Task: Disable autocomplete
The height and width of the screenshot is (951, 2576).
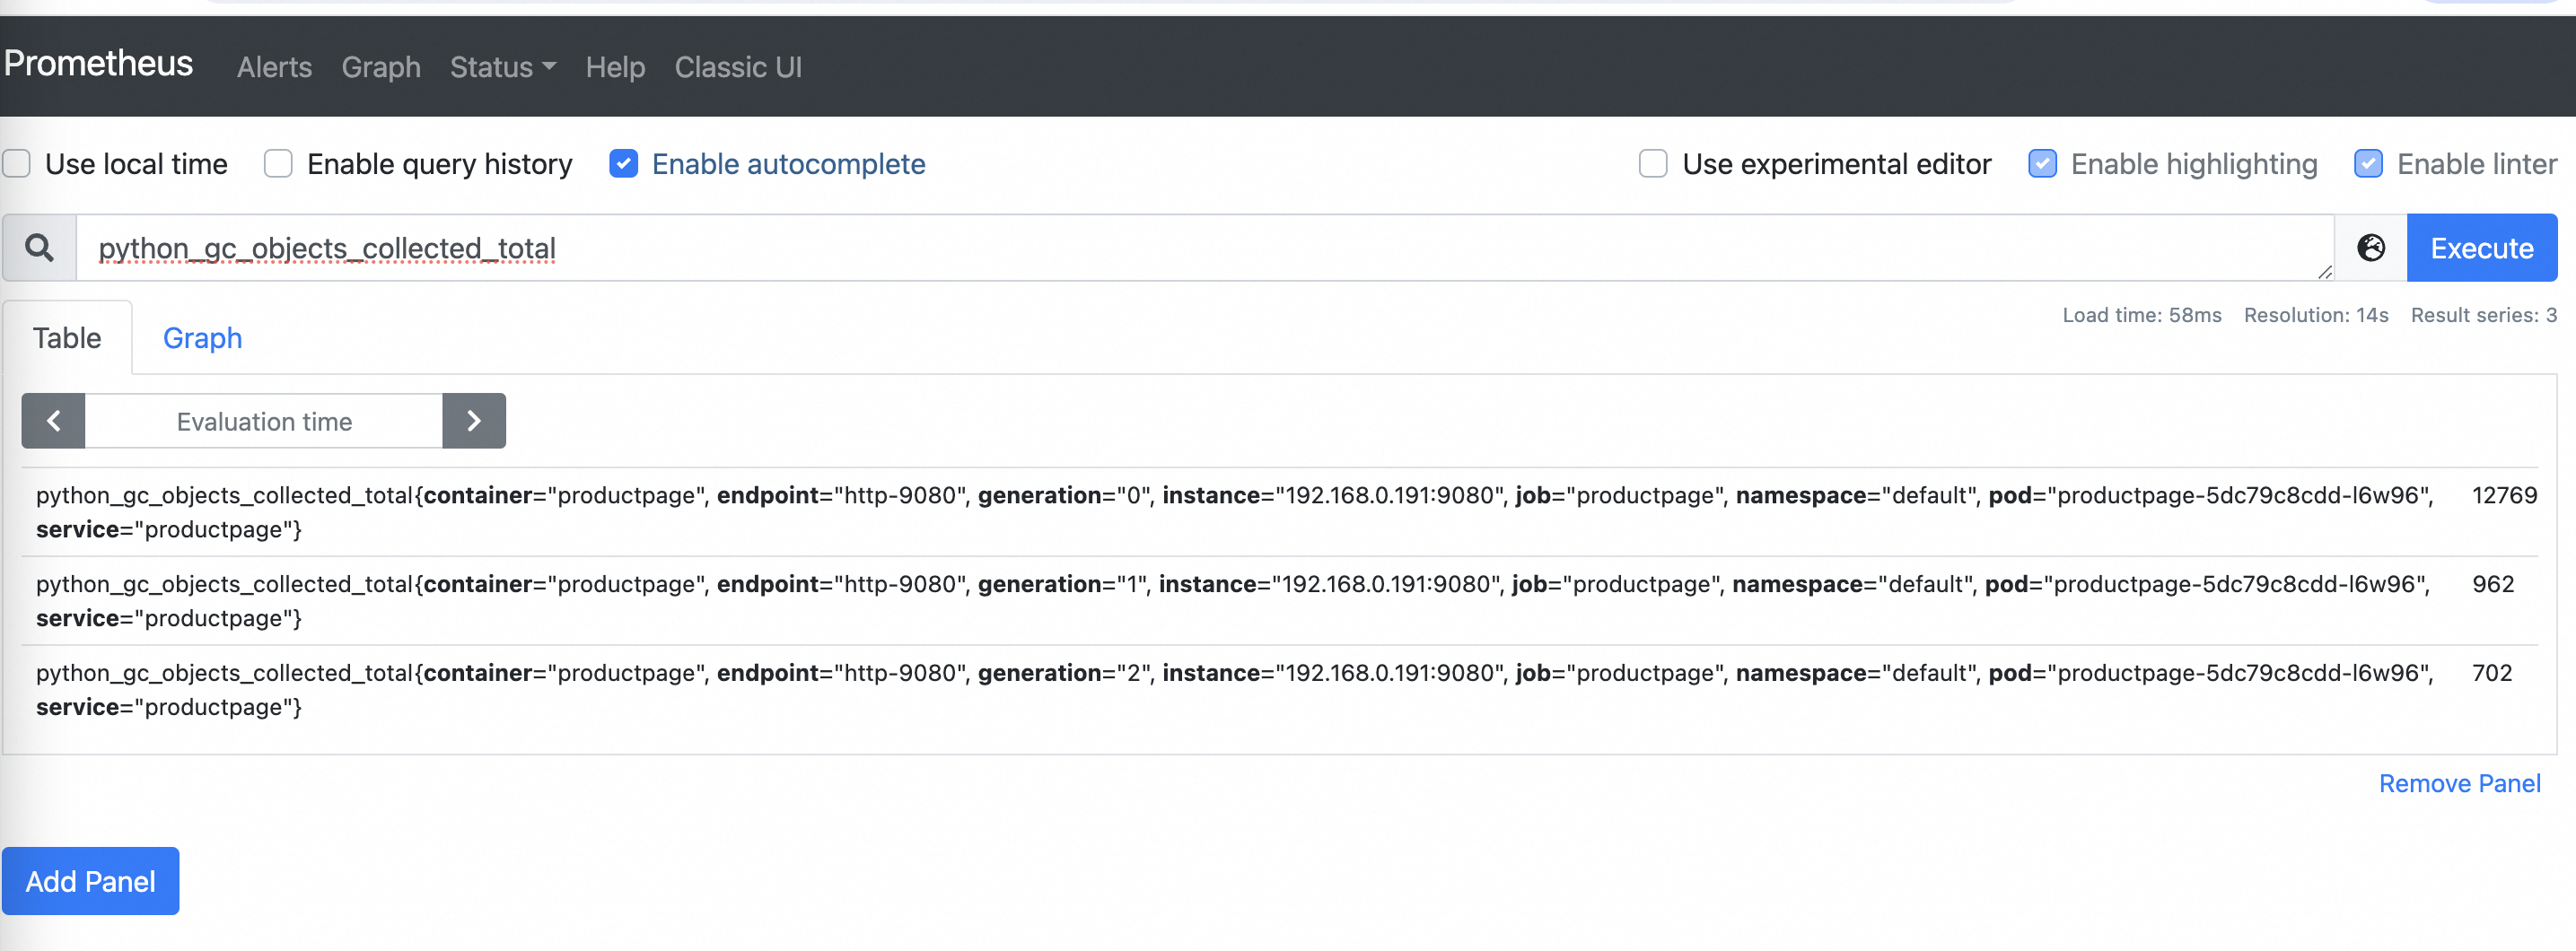Action: [x=623, y=163]
